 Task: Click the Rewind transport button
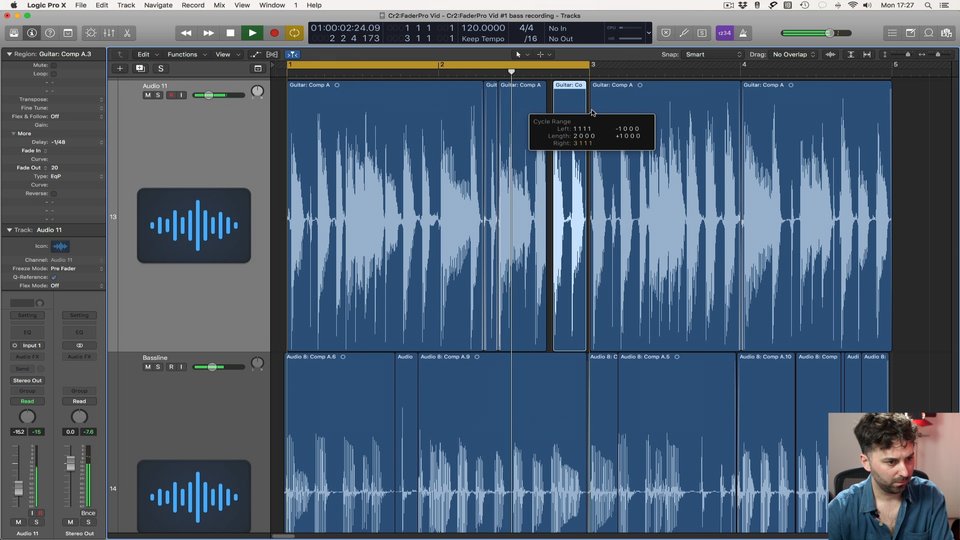coord(186,33)
